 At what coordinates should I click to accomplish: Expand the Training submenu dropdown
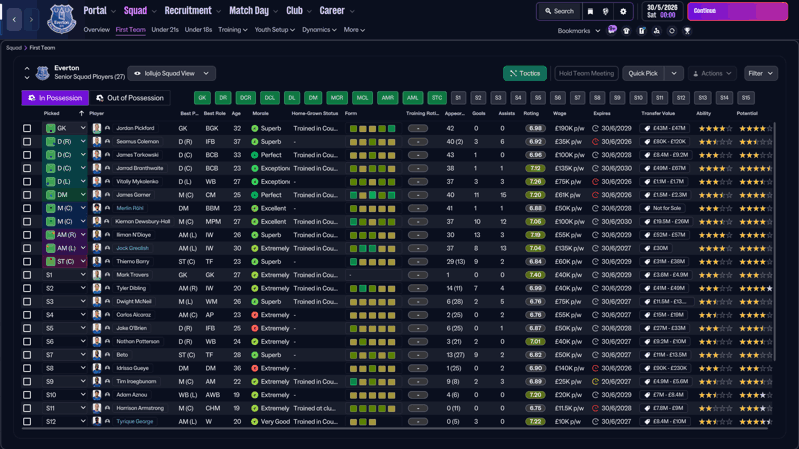pos(233,30)
